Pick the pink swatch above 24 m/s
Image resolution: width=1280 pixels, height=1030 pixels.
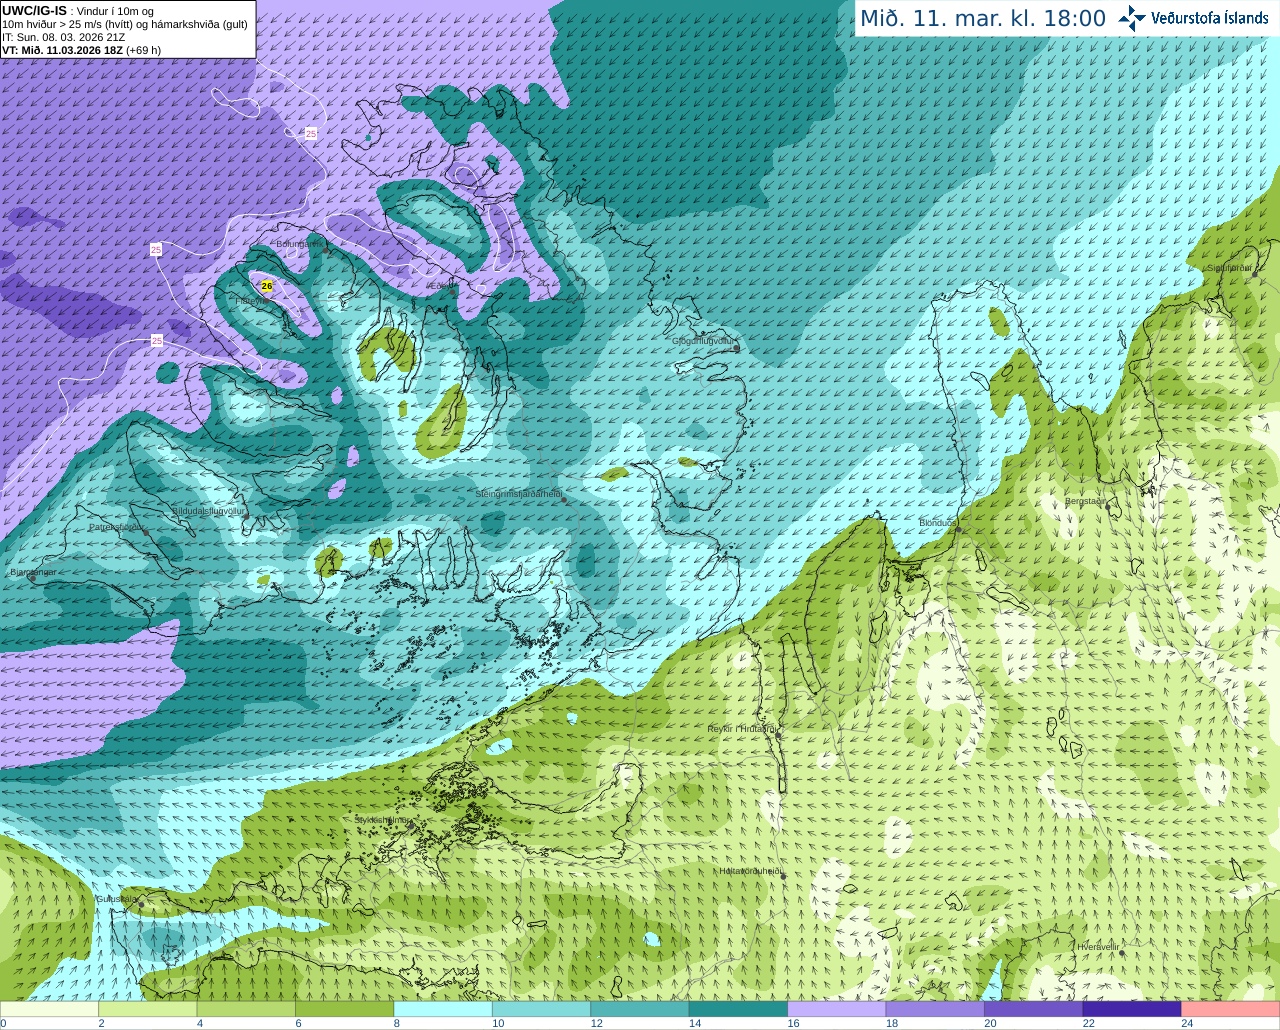(1231, 1009)
